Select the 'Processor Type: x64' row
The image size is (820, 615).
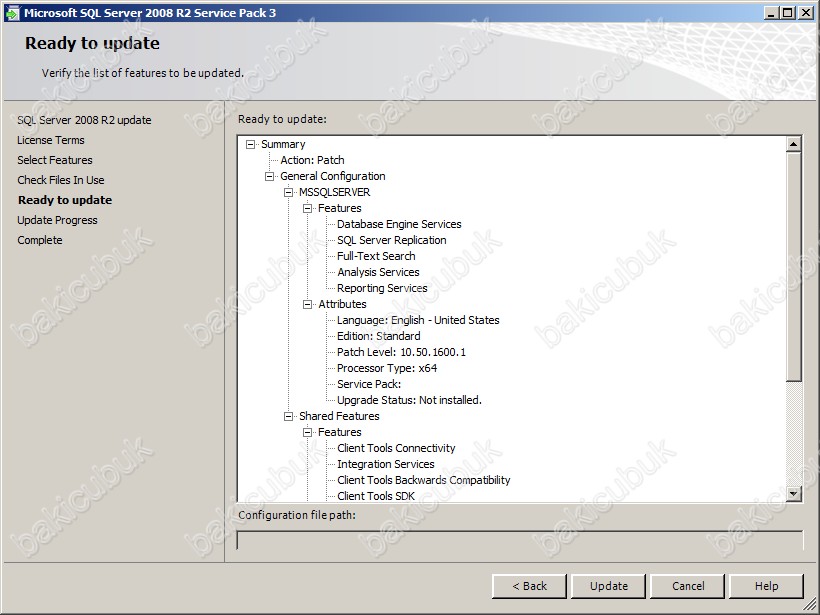(387, 368)
